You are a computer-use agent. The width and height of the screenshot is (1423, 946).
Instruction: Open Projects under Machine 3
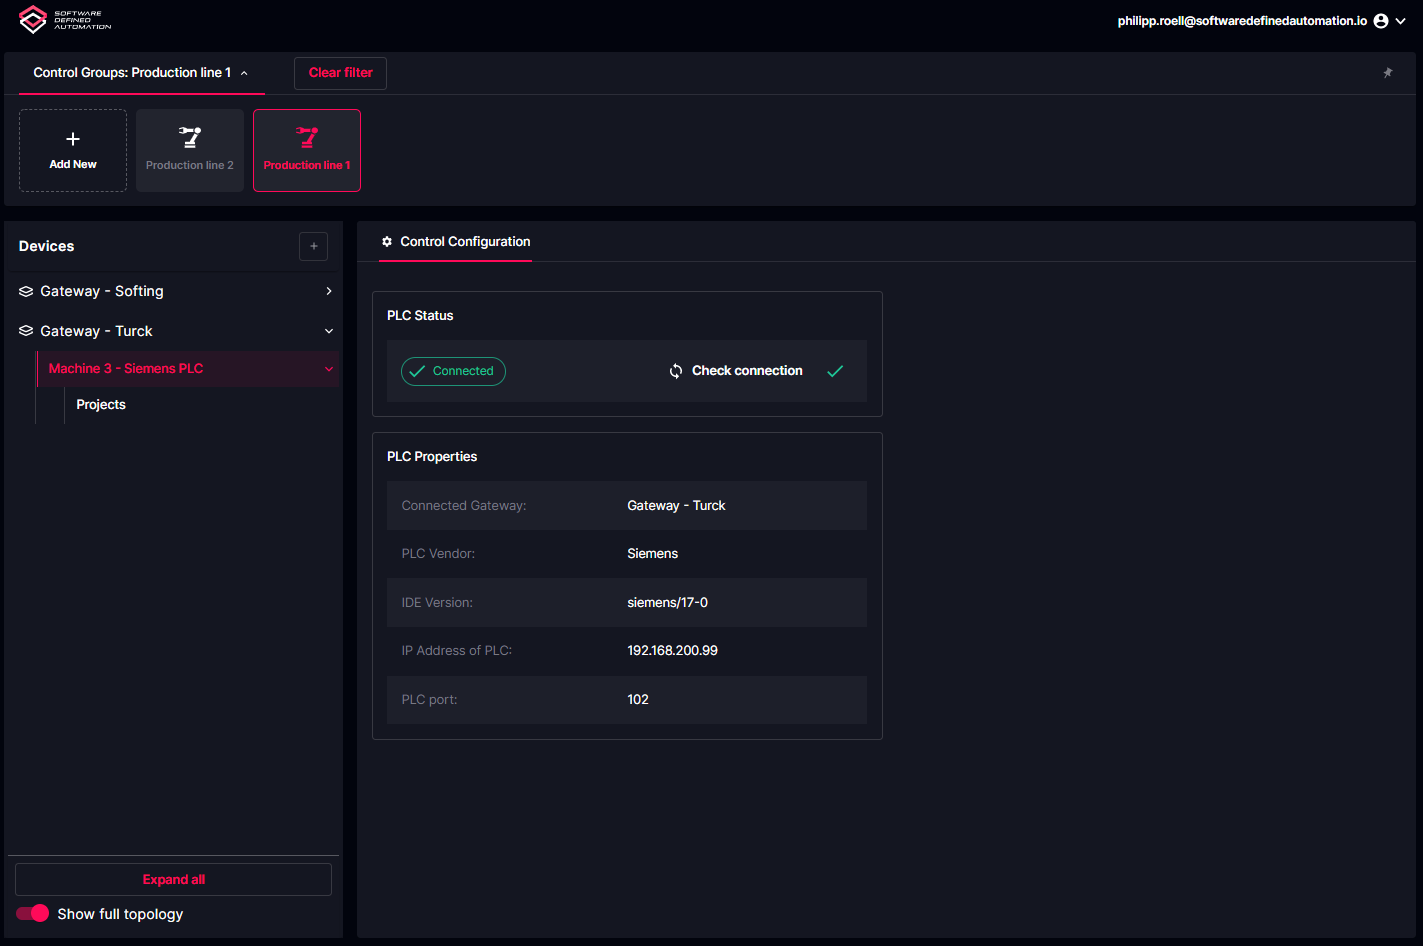tap(101, 405)
